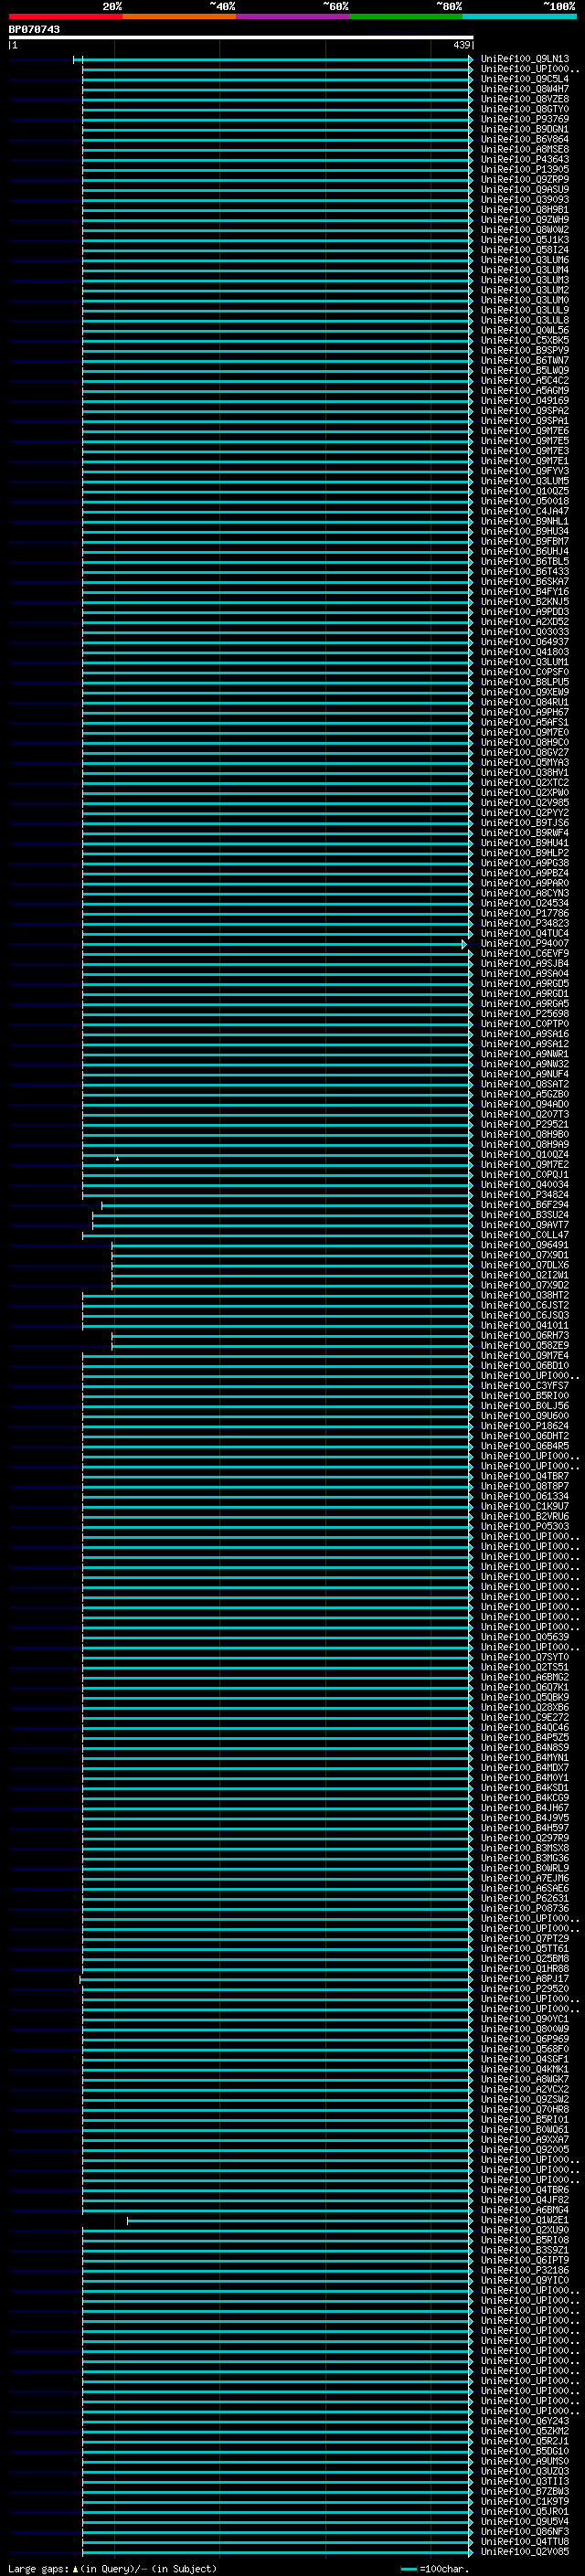Open hit UniRef100_P93769
This screenshot has height=2576, width=585.
525,119
